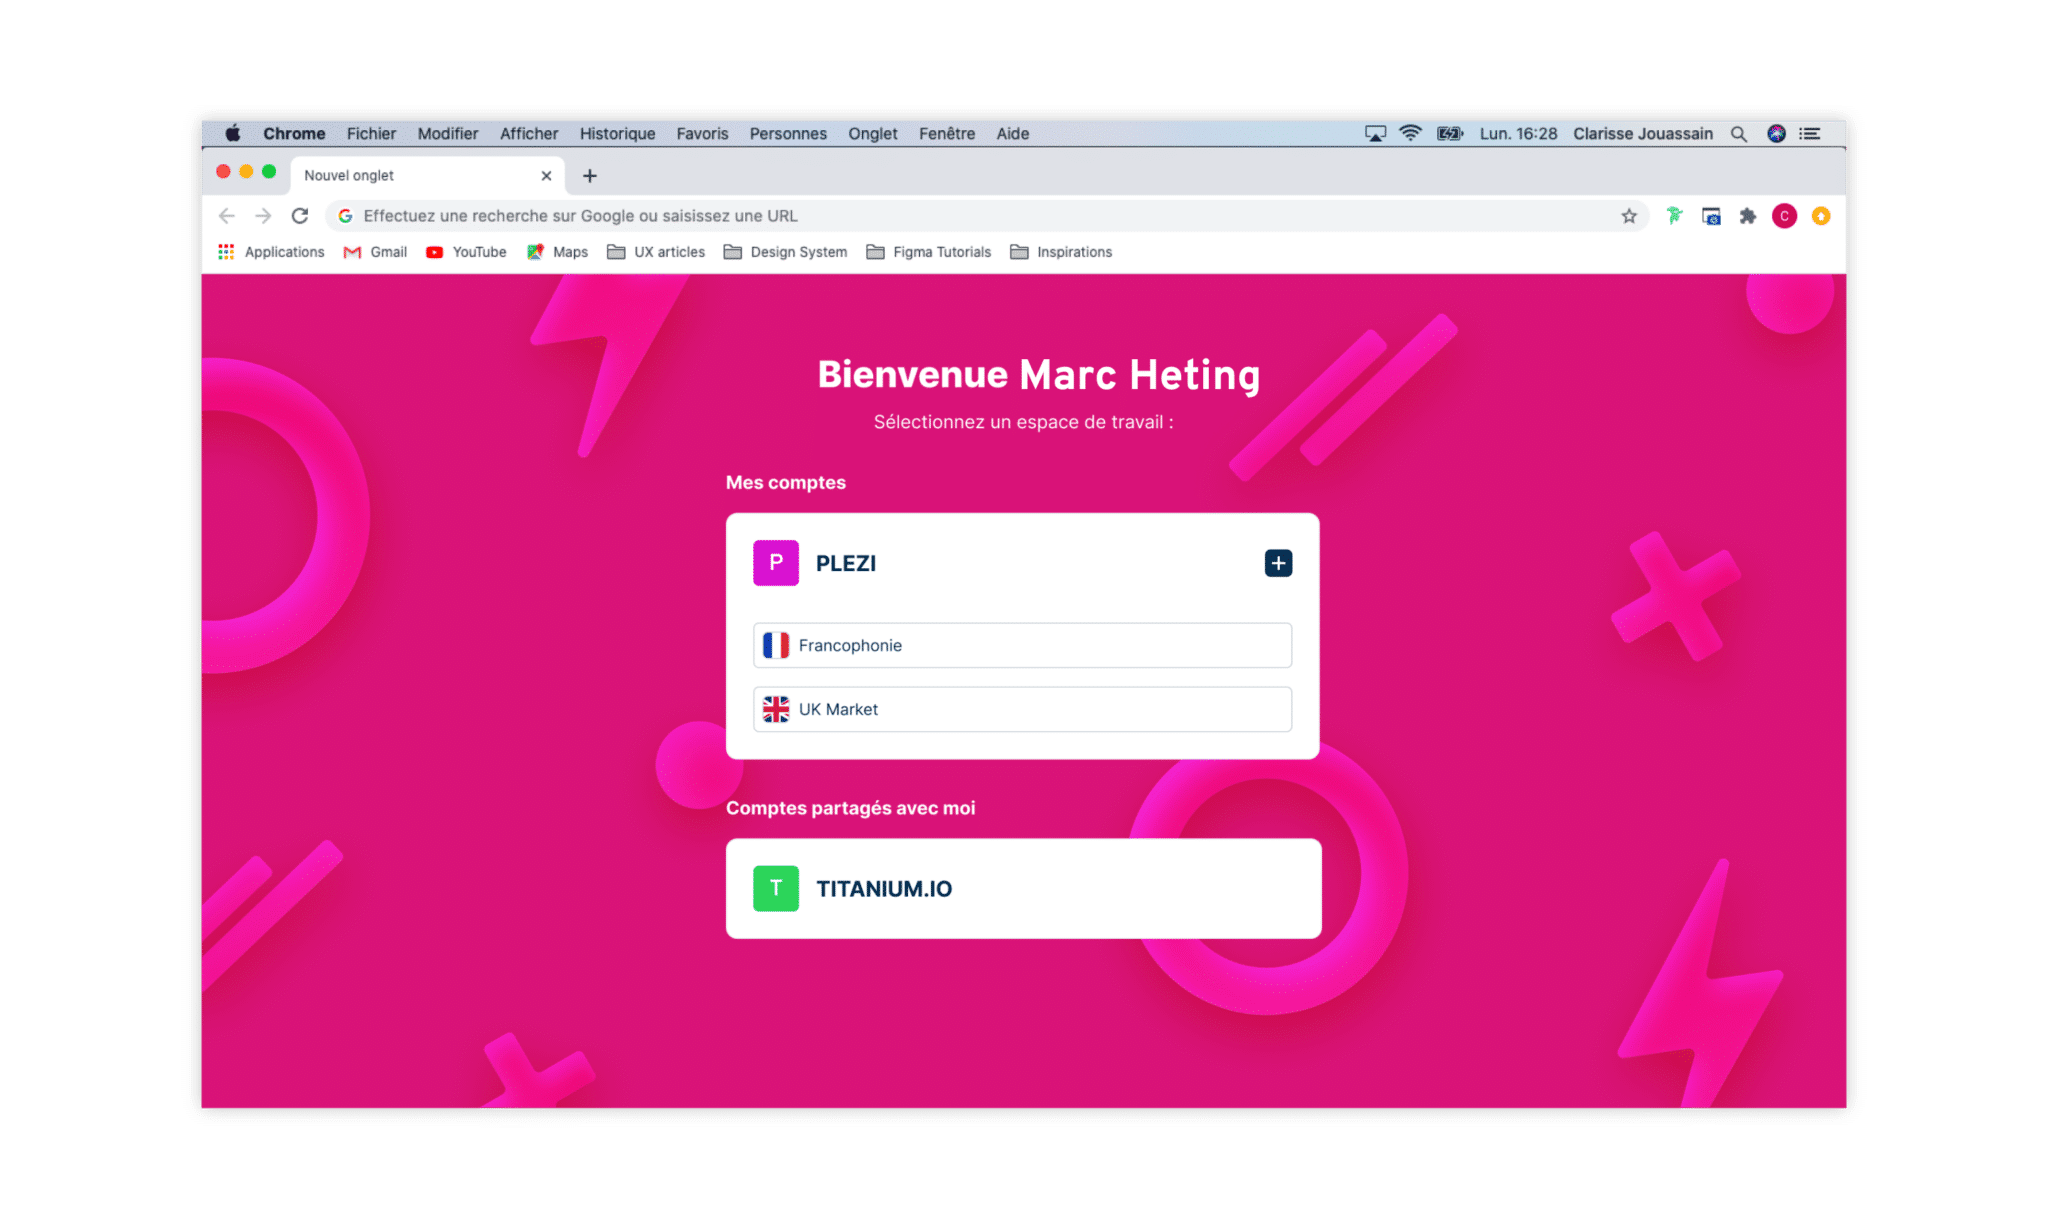
Task: Expand the Inspirations bookmark folder
Action: click(x=1061, y=252)
